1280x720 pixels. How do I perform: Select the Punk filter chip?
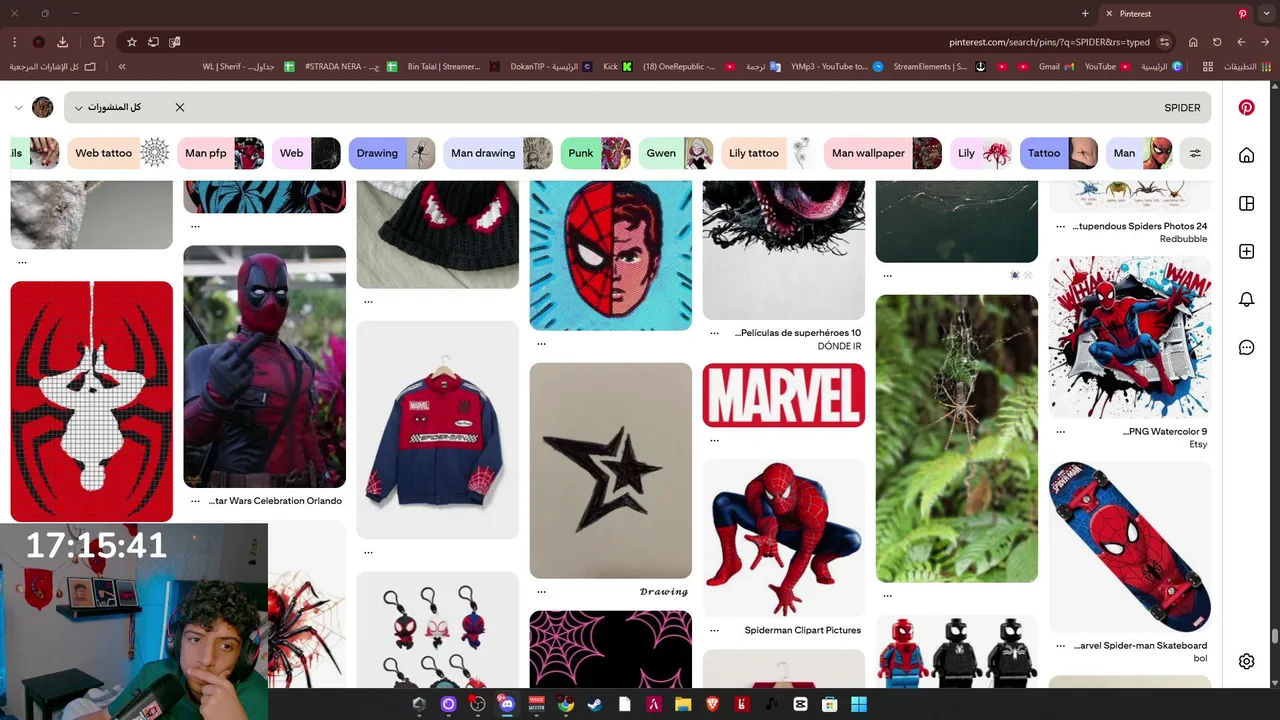click(596, 153)
